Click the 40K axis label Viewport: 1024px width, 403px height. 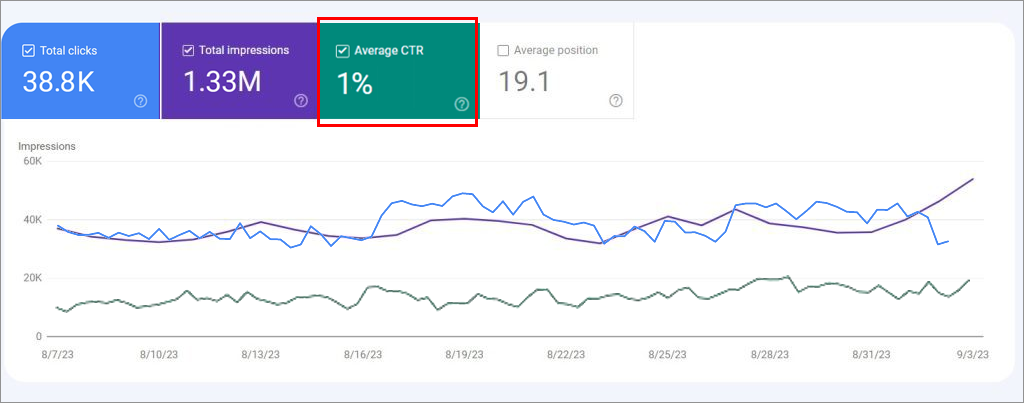tap(31, 220)
